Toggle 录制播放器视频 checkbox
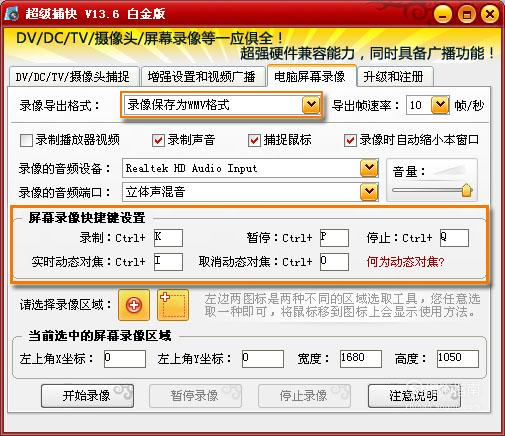The width and height of the screenshot is (505, 436). click(x=26, y=140)
